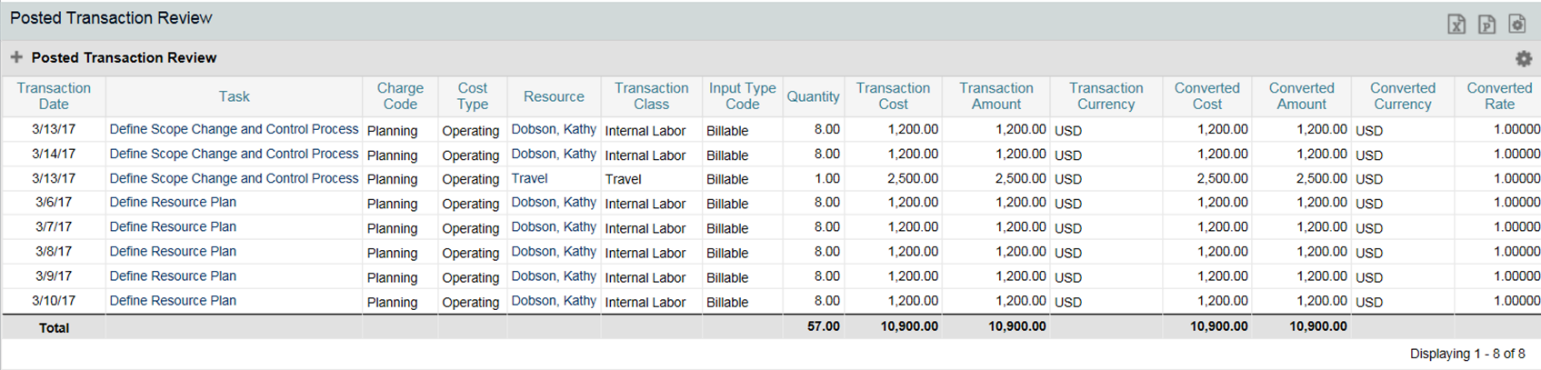The height and width of the screenshot is (370, 1541).
Task: Select the 3/6/17 transaction date cell
Action: [53, 202]
